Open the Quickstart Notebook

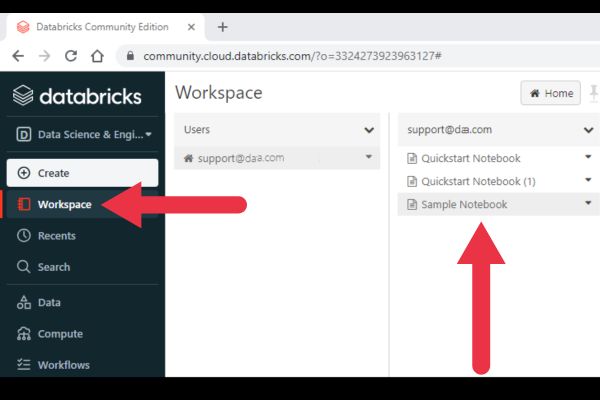471,158
